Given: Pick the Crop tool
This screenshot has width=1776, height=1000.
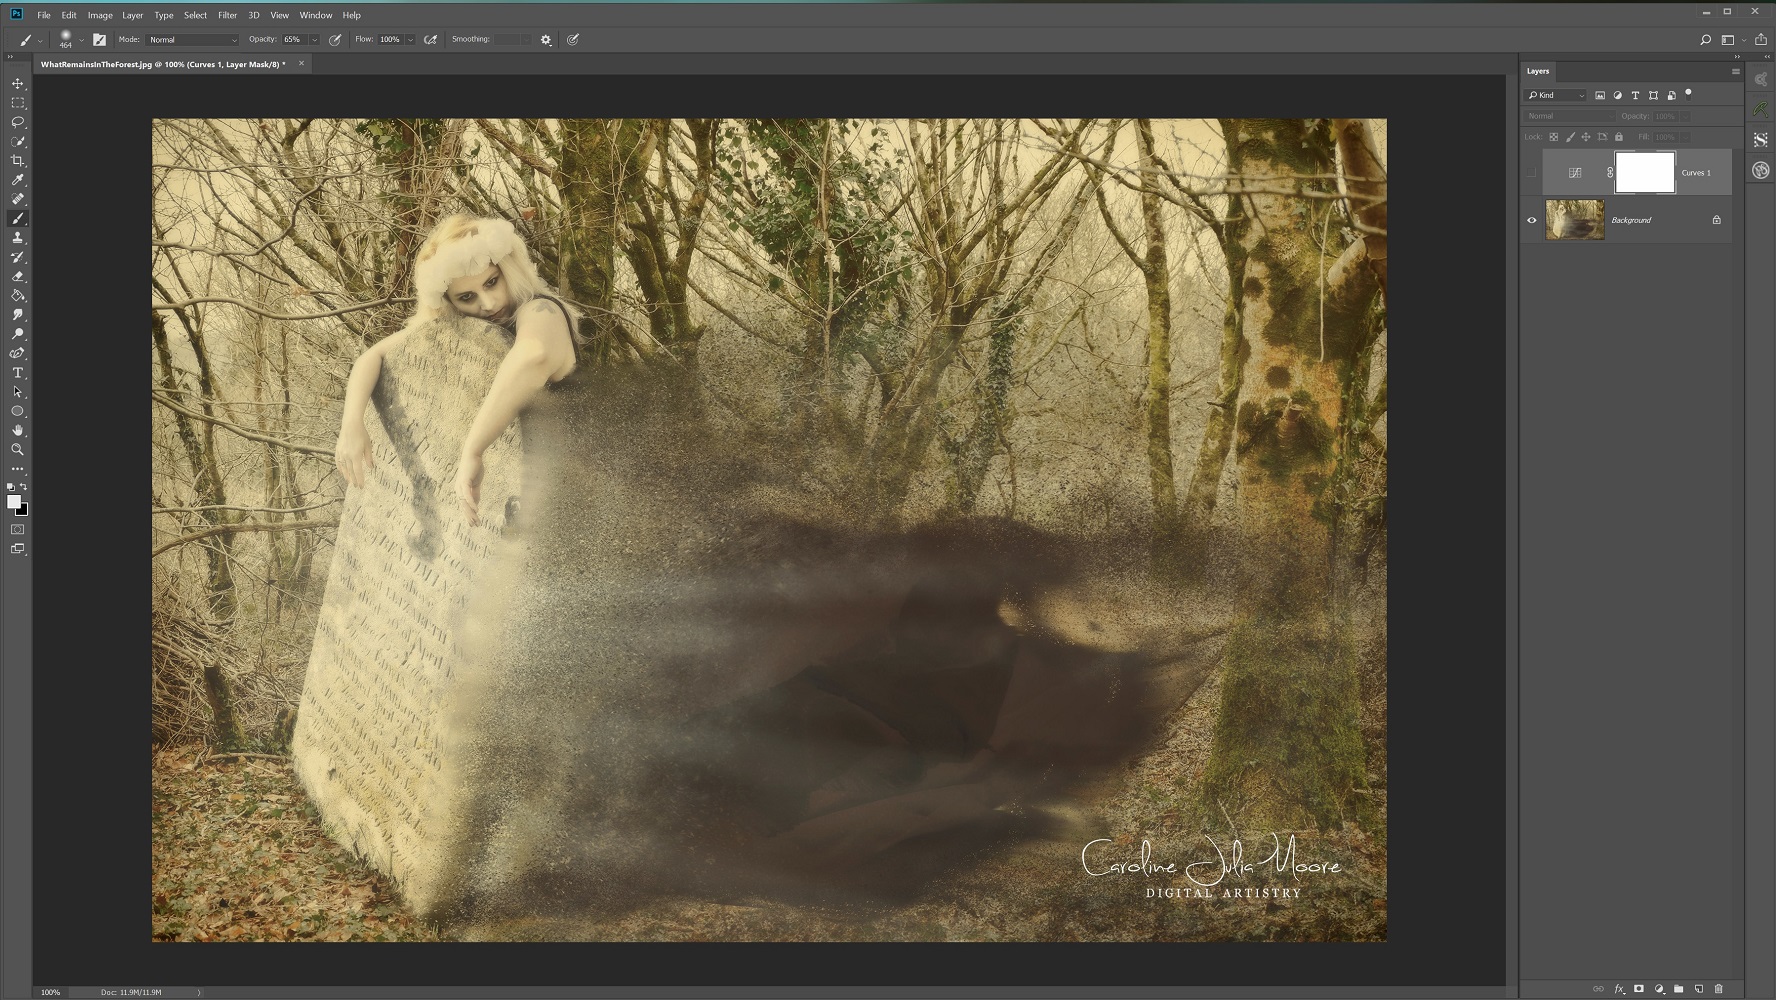Looking at the screenshot, I should coord(17,161).
